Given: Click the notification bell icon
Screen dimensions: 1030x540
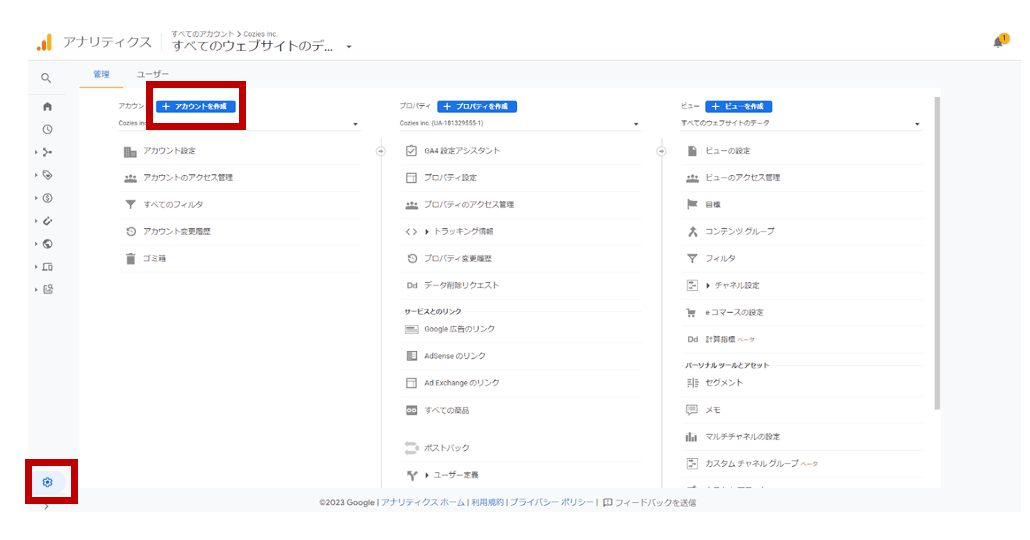Looking at the screenshot, I should pyautogui.click(x=999, y=42).
